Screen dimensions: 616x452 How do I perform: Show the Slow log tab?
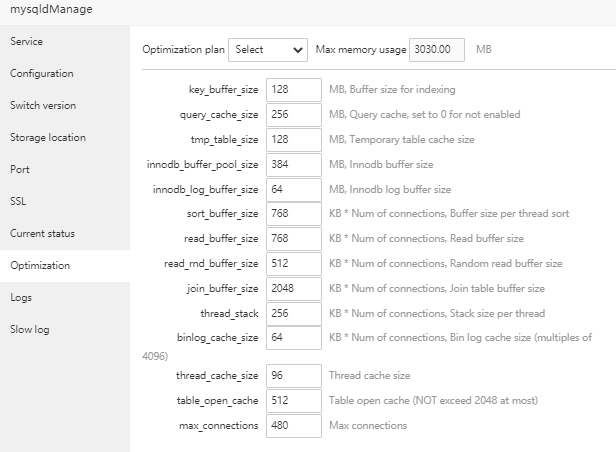coord(29,329)
